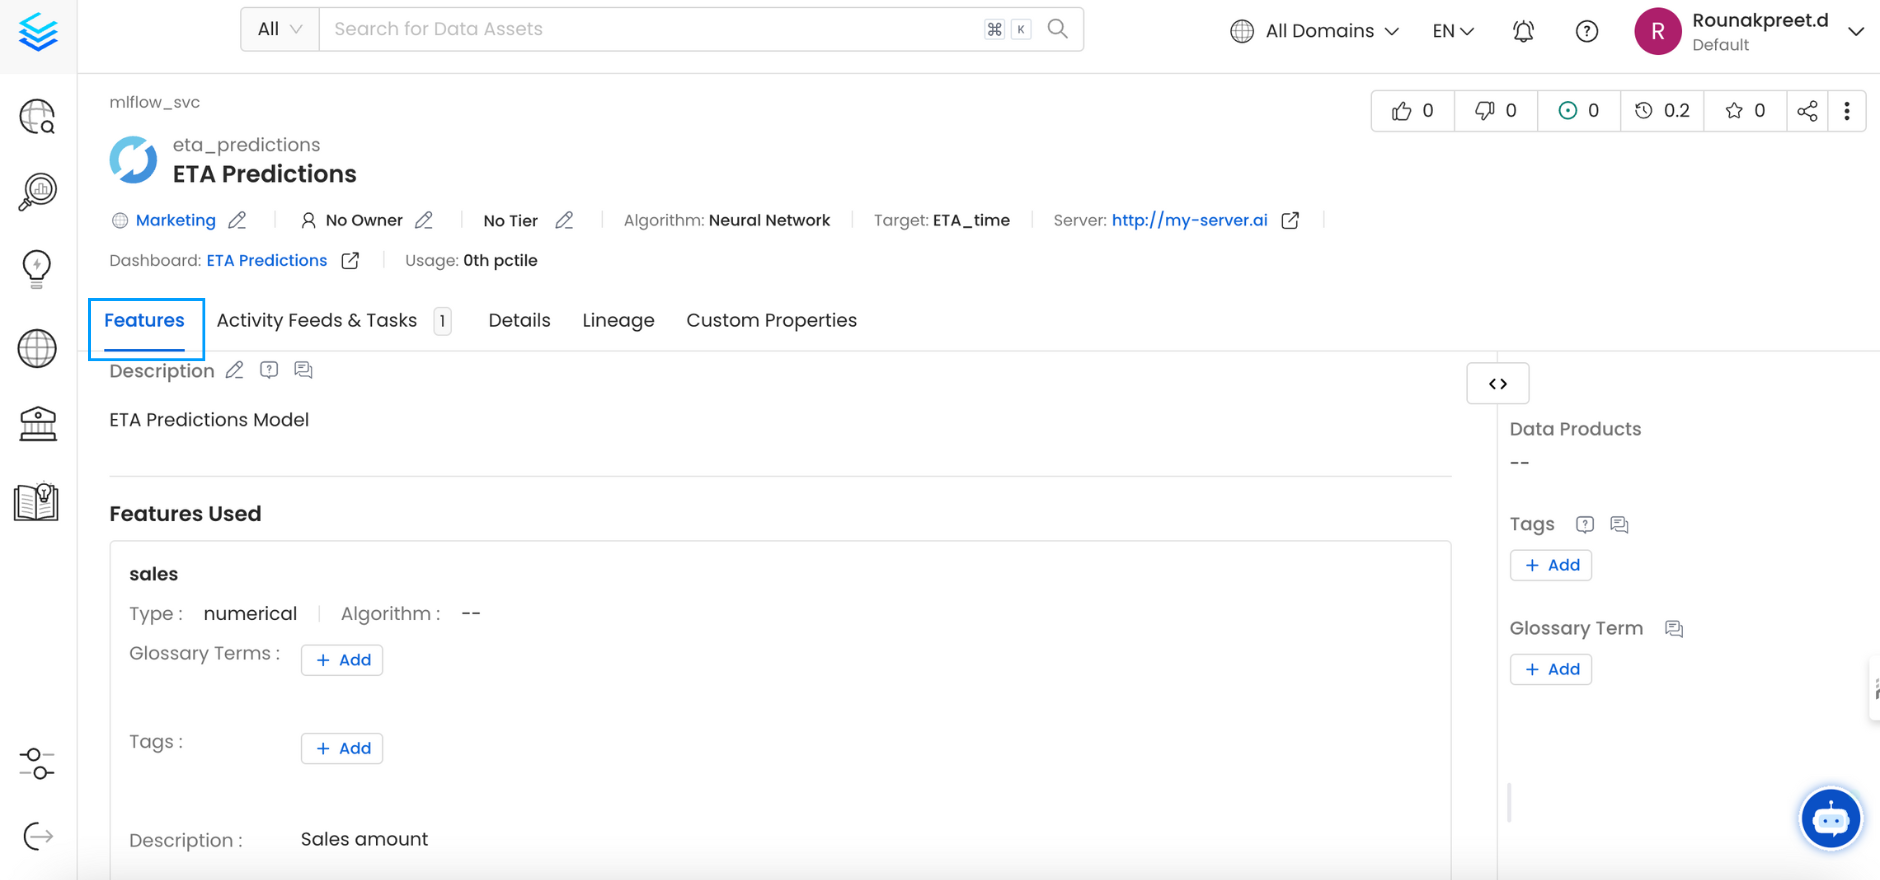Switch to the Lineage tab
The width and height of the screenshot is (1880, 880).
pyautogui.click(x=618, y=320)
